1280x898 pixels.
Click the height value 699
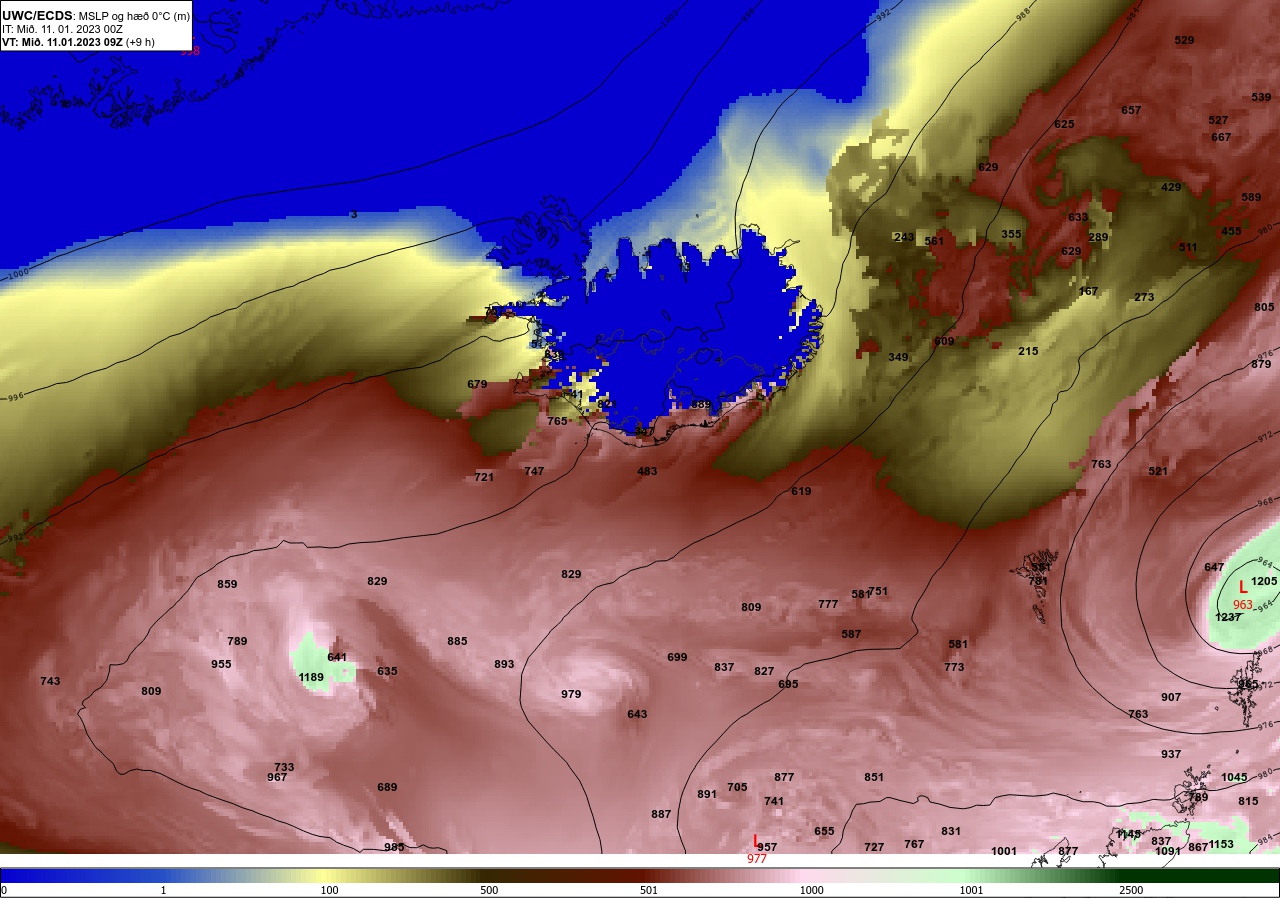point(677,657)
